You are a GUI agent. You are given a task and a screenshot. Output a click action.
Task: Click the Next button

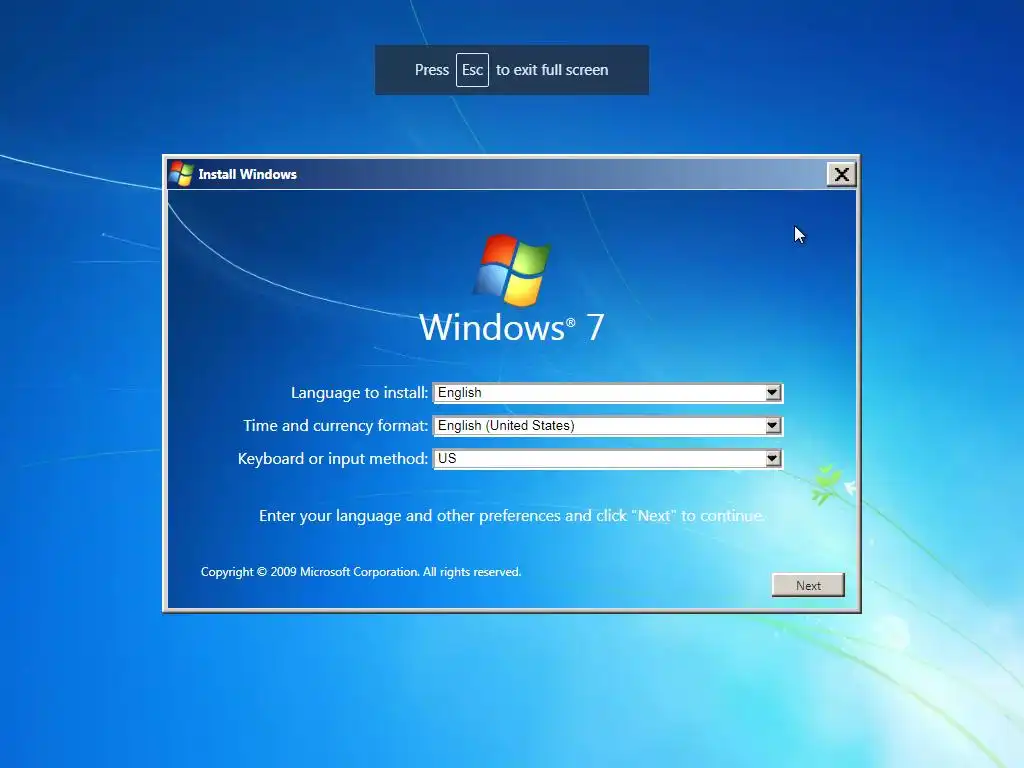pos(808,585)
